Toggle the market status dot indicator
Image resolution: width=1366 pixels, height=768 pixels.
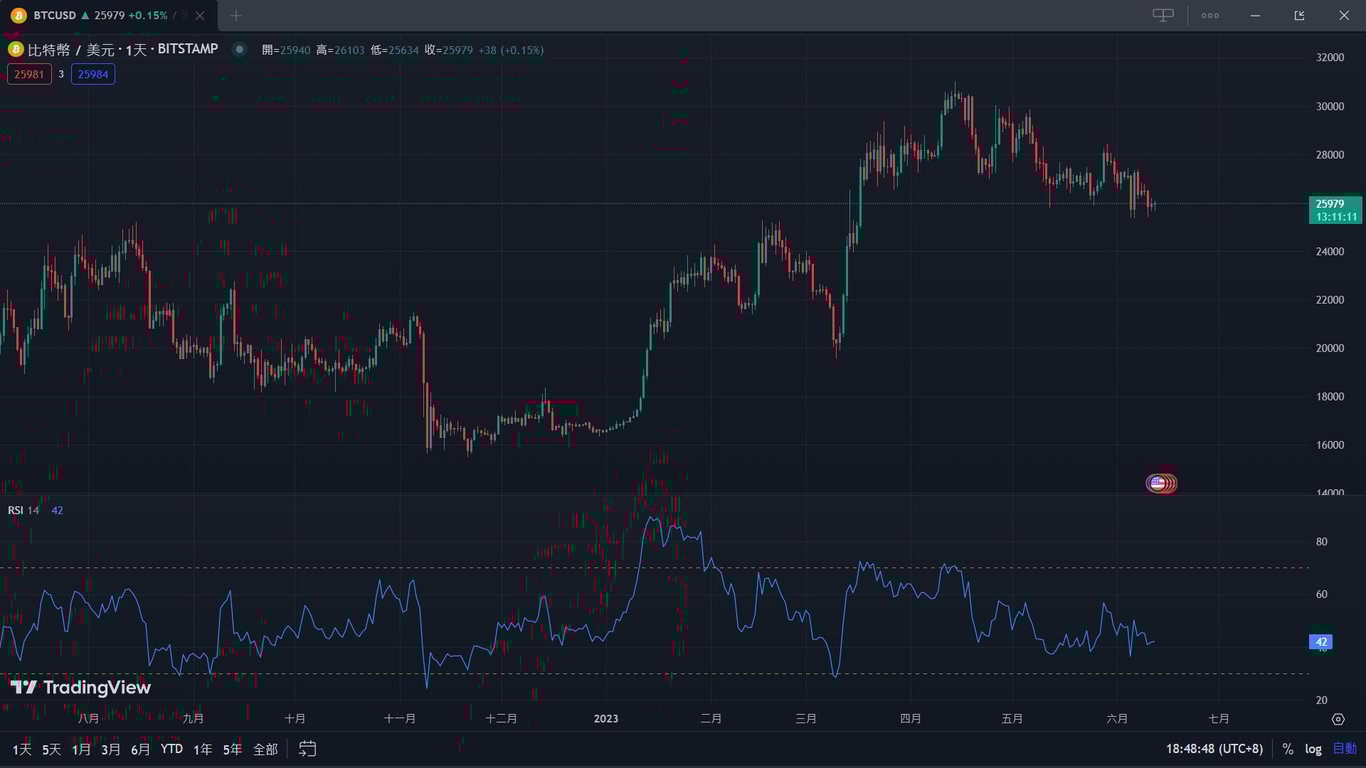[239, 49]
